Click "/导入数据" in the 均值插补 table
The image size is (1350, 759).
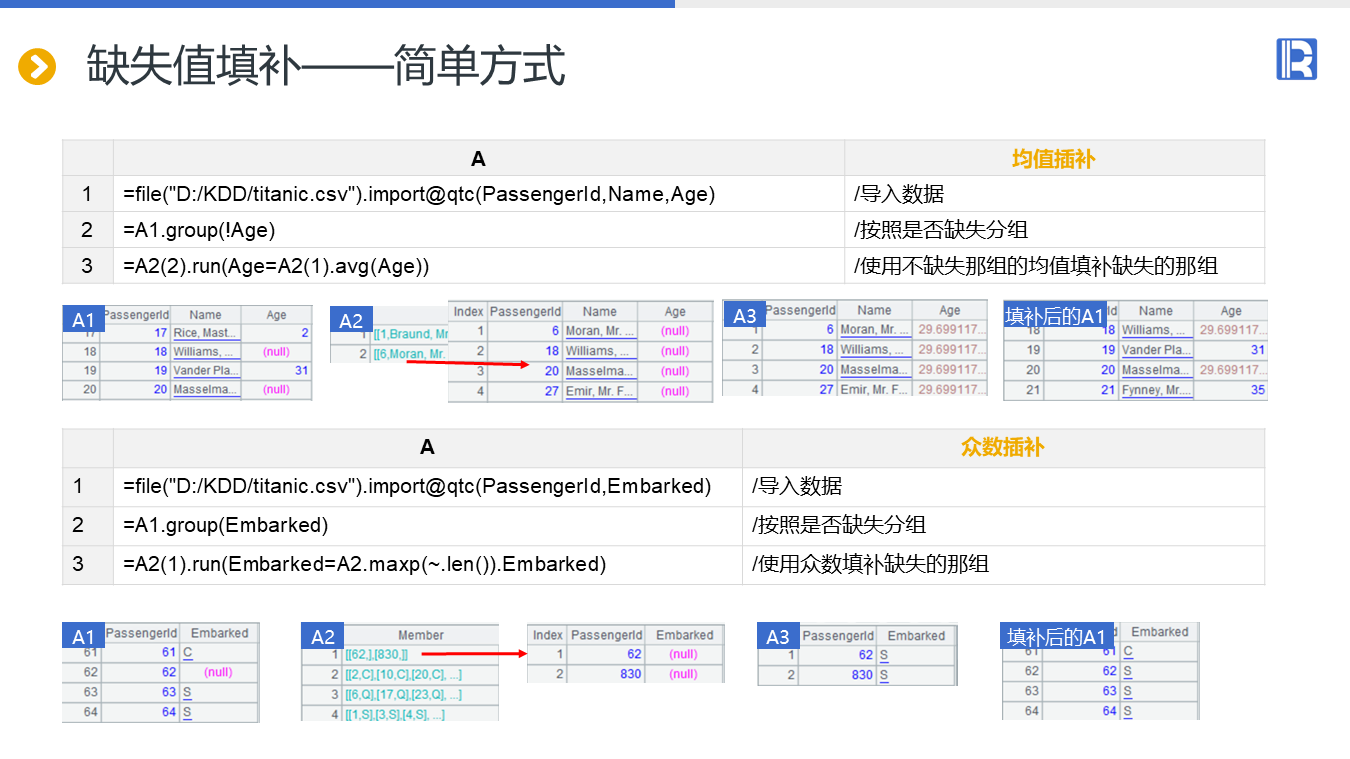898,194
